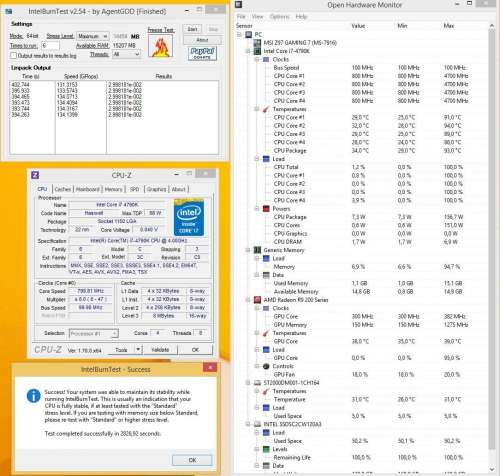Switch to the Caches tab in CPU-Z
The width and height of the screenshot is (500, 476).
(63, 189)
